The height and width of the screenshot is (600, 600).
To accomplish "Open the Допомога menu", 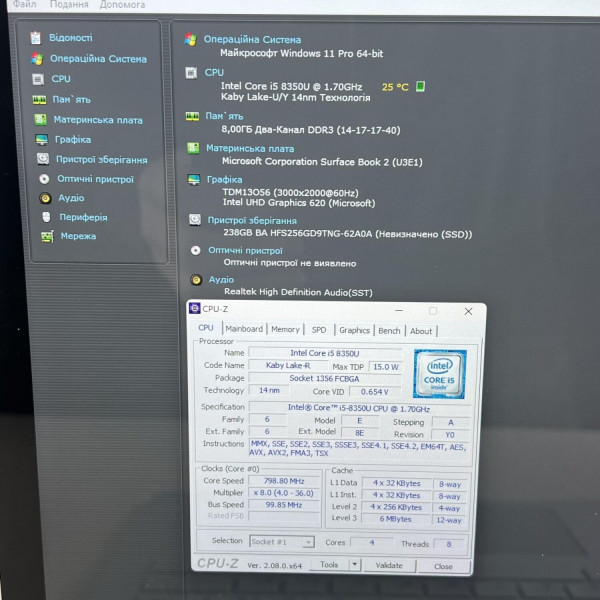I will (122, 5).
